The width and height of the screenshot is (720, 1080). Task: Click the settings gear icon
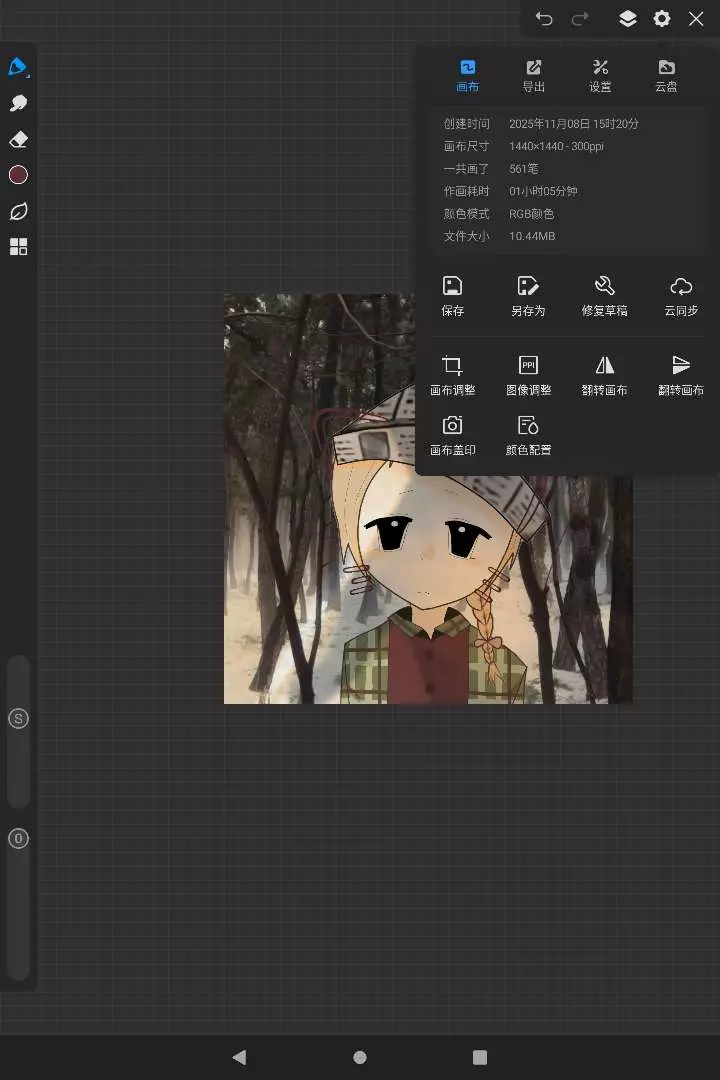(661, 19)
